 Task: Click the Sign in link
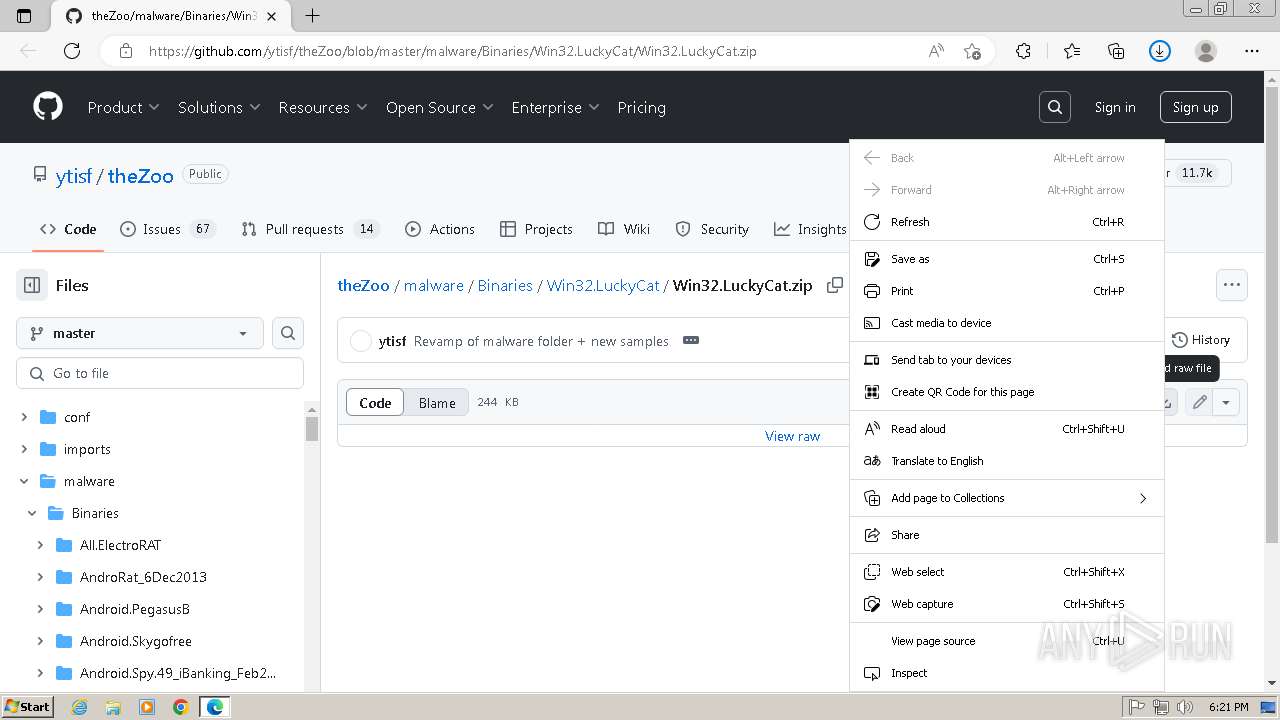pyautogui.click(x=1115, y=107)
